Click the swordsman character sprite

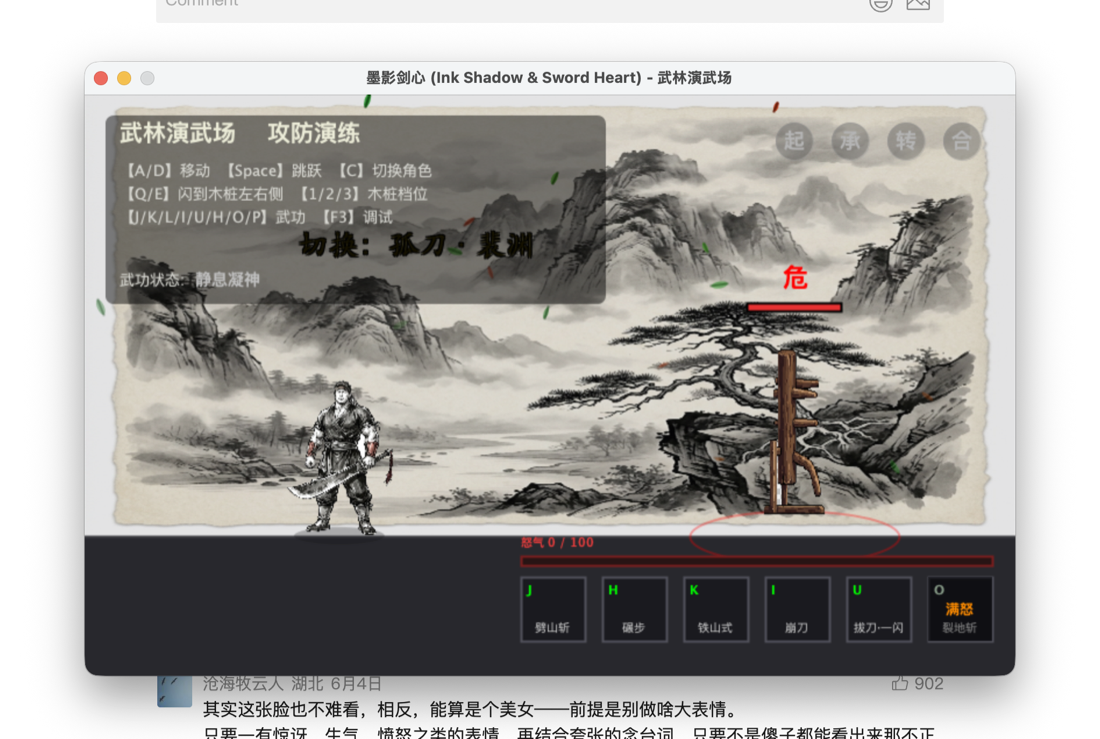click(x=341, y=458)
